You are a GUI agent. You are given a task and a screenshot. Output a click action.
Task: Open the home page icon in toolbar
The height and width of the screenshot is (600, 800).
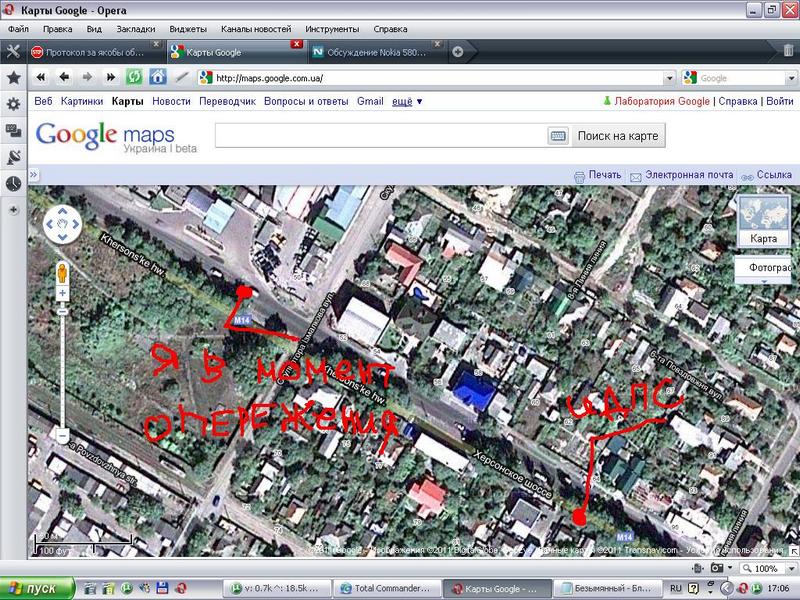click(158, 78)
